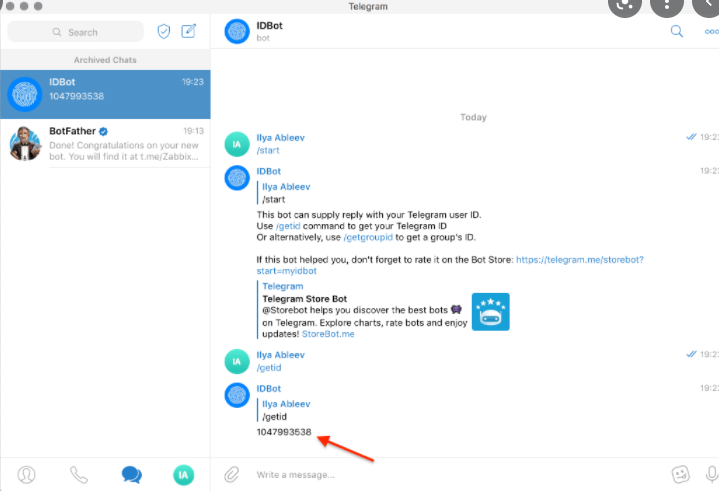719x491 pixels.
Task: Open the privacy shield icon
Action: coord(164,31)
